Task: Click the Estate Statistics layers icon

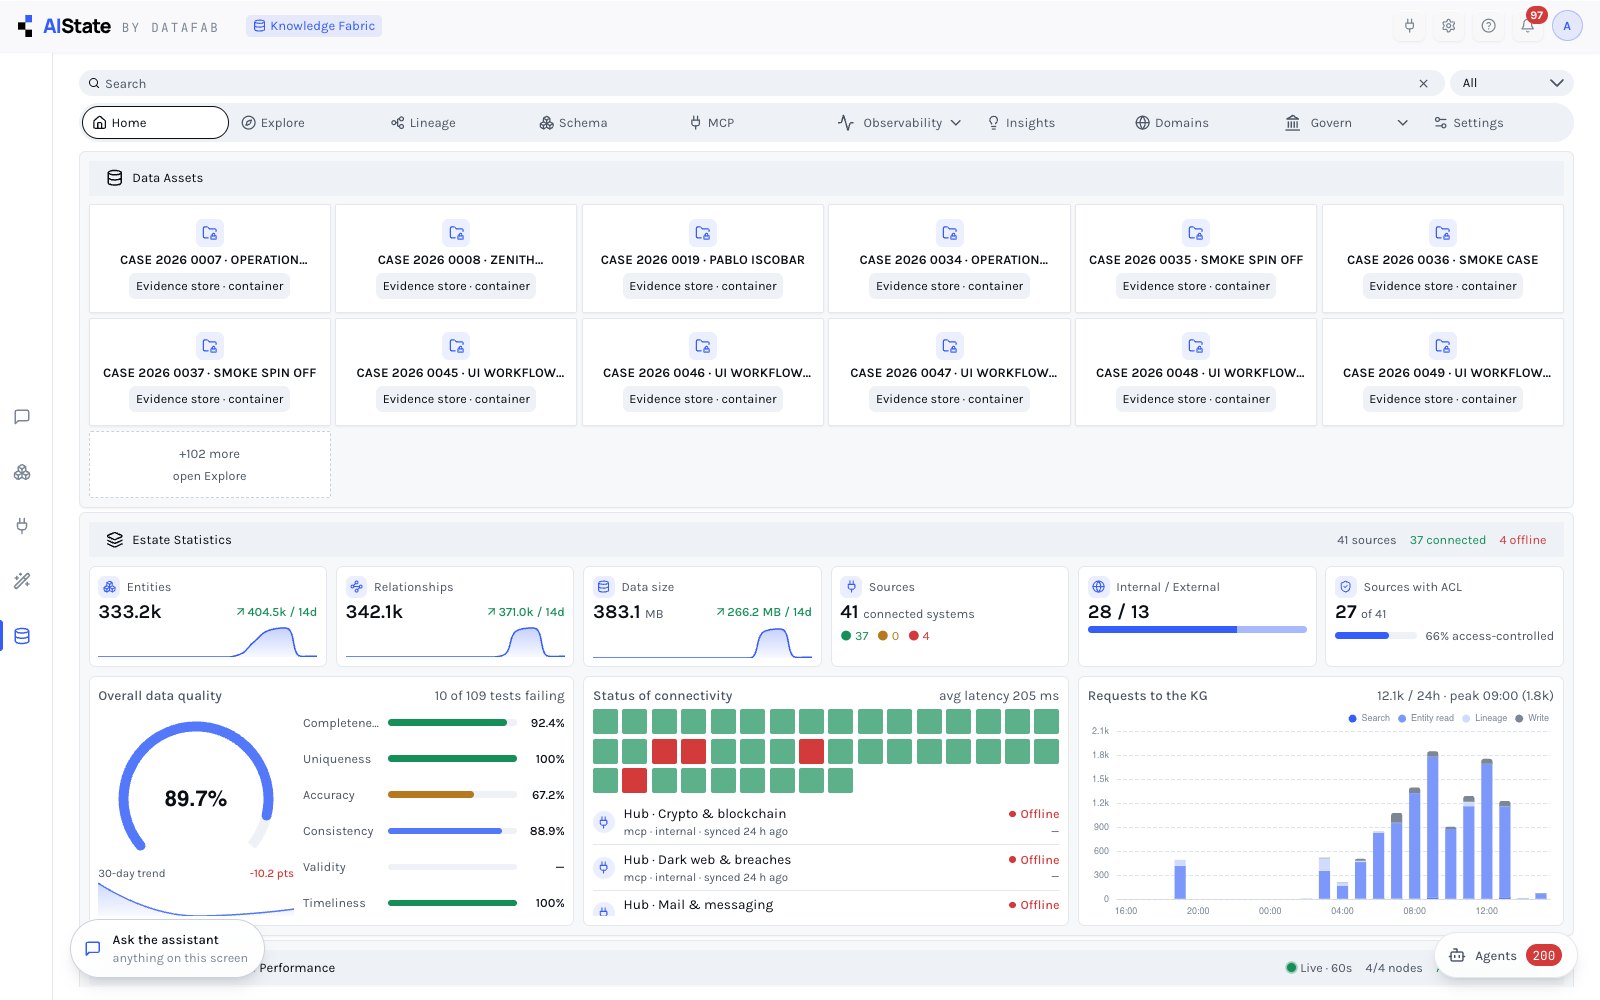Action: [115, 540]
